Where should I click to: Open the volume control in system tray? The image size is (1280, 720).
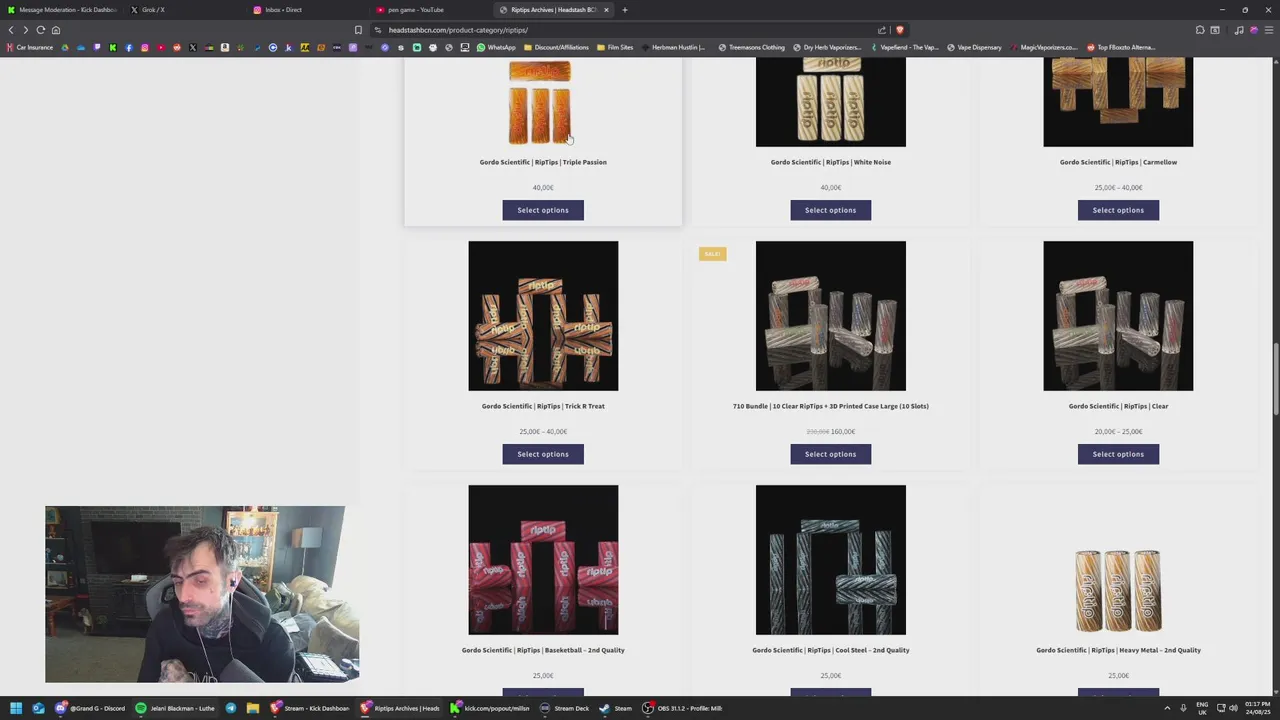tap(1233, 708)
